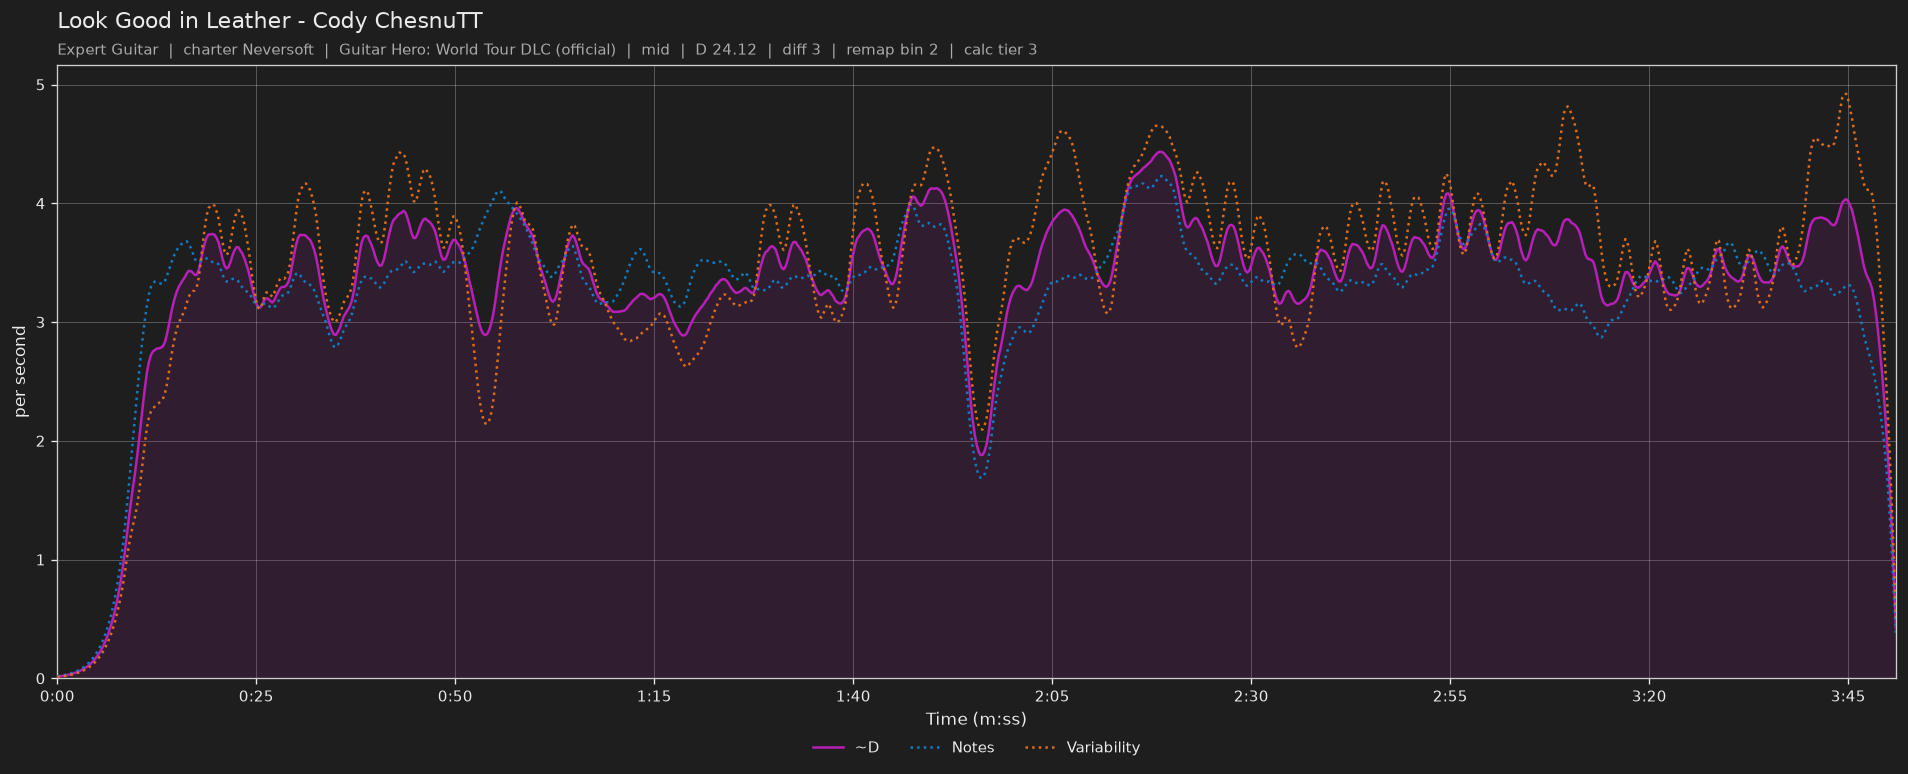This screenshot has width=1908, height=774.
Task: Click the 2:05 time axis tick label
Action: (1052, 696)
